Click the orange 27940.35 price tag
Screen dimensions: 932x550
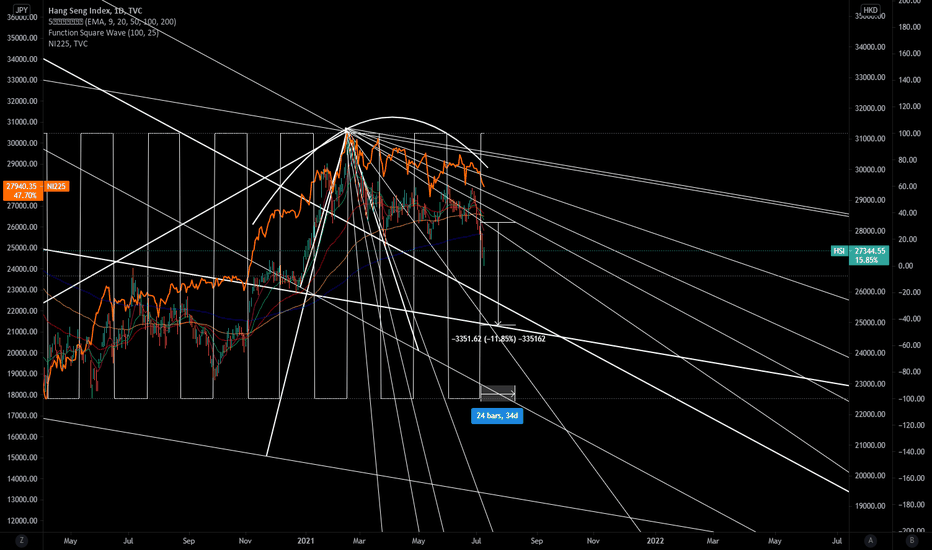pos(23,190)
